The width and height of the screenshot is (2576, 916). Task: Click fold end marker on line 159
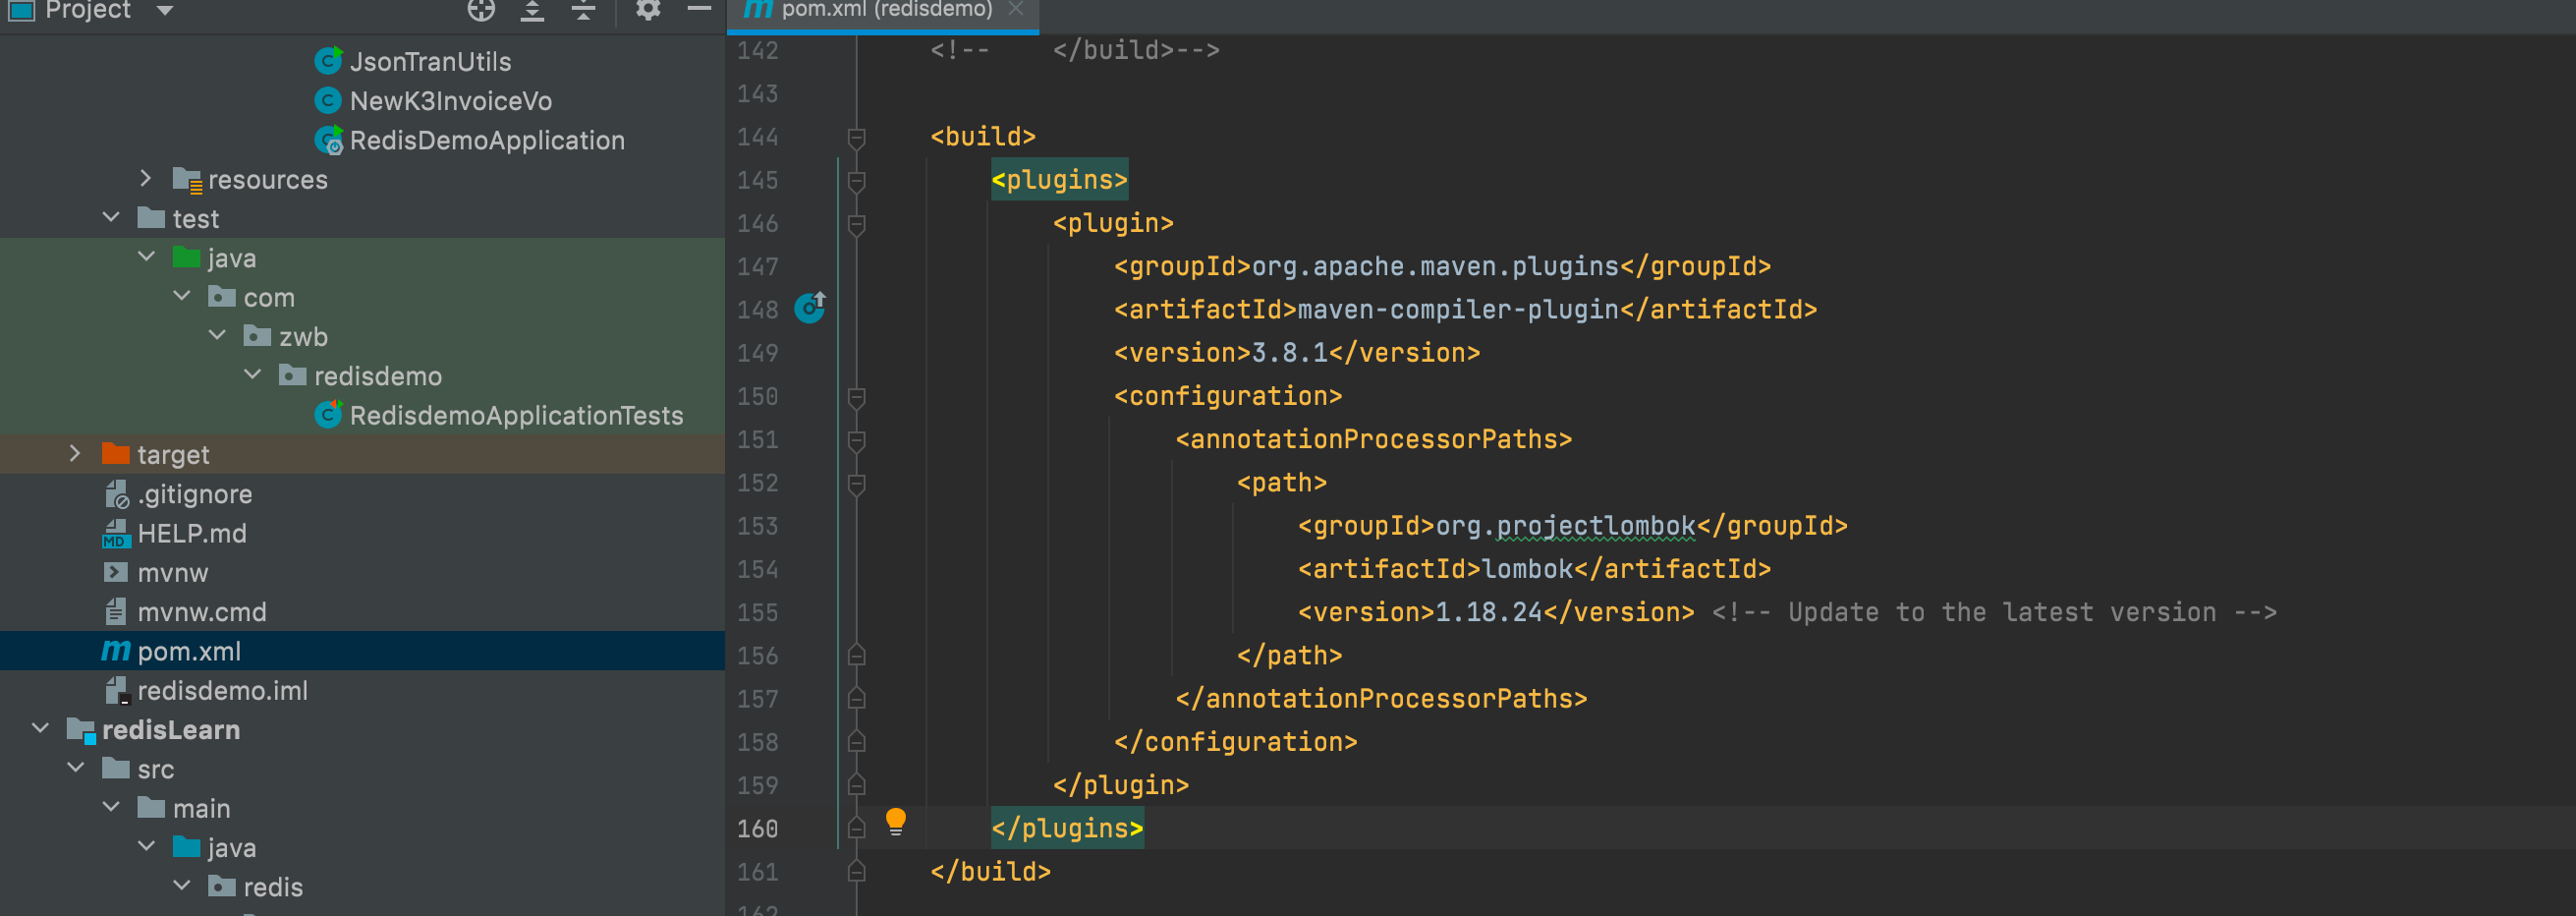pyautogui.click(x=857, y=784)
